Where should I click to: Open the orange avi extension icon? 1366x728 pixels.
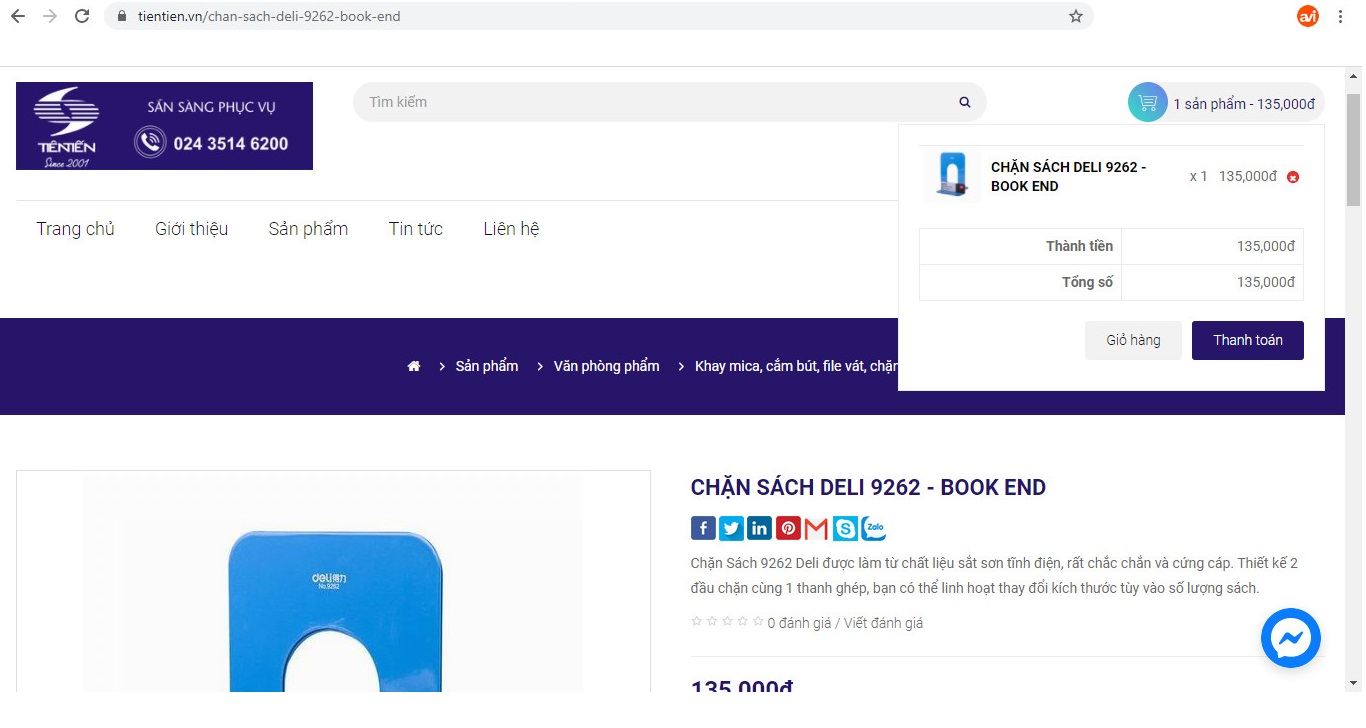[1307, 16]
